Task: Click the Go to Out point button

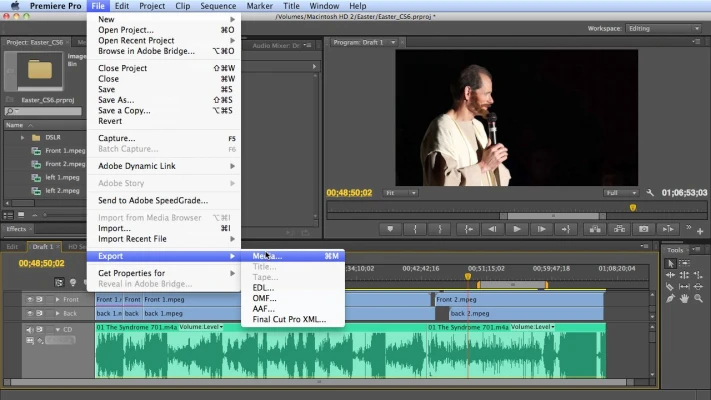Action: (x=566, y=229)
